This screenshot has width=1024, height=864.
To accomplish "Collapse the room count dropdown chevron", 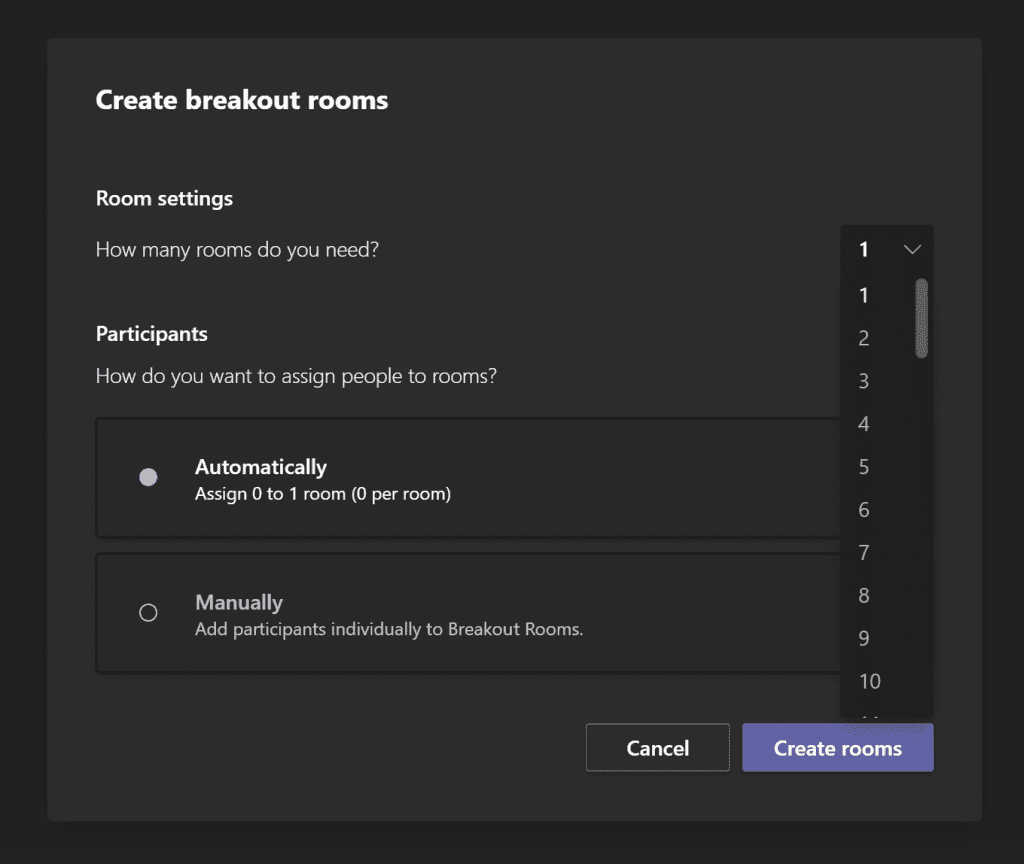I will (x=911, y=250).
